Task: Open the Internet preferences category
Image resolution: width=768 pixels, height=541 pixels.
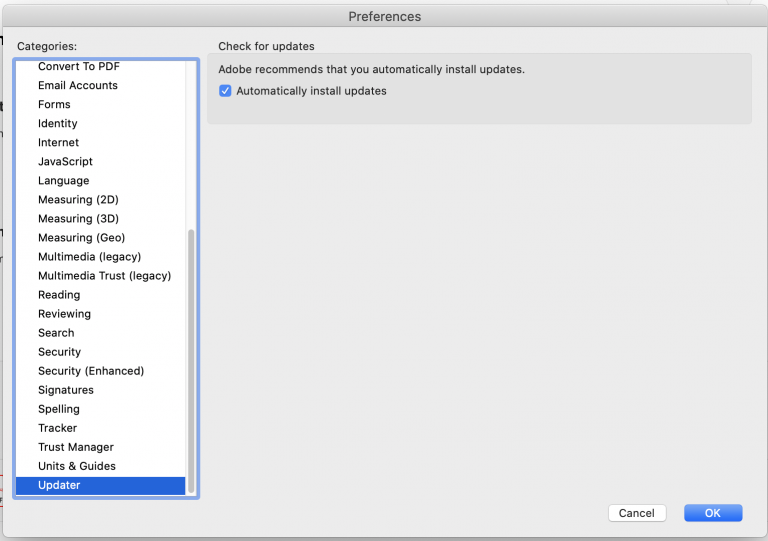Action: click(x=58, y=142)
